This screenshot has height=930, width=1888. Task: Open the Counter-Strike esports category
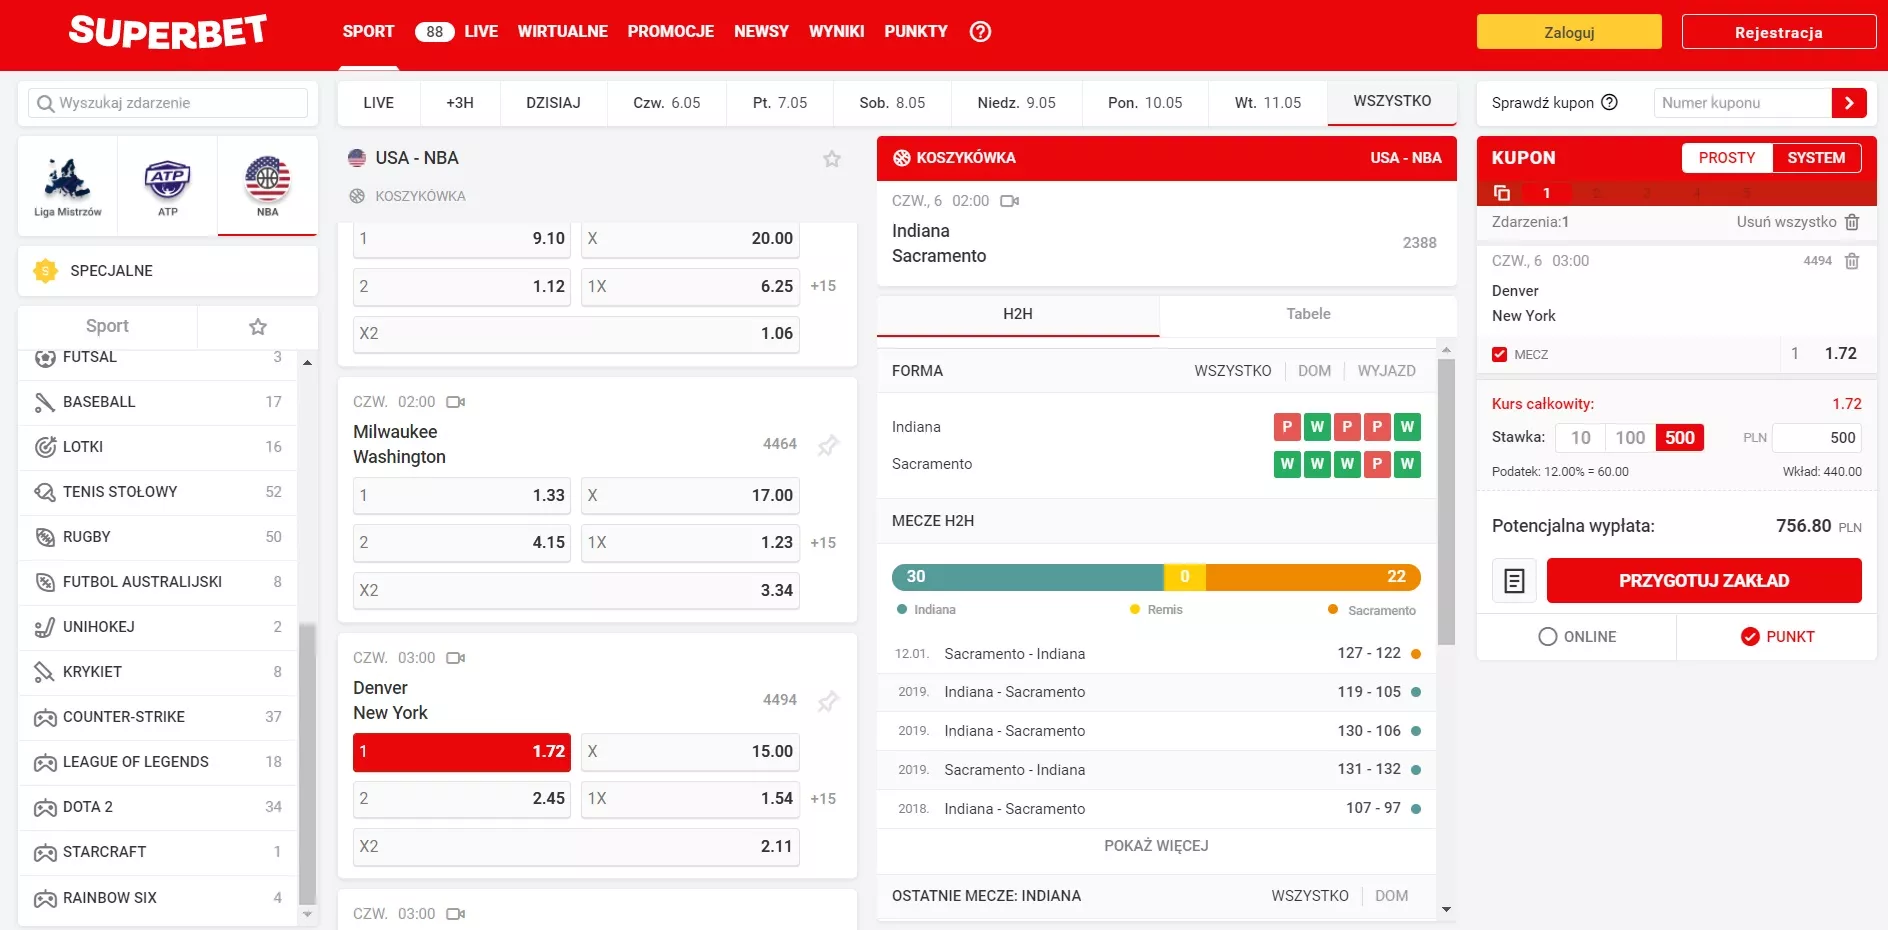click(x=158, y=717)
